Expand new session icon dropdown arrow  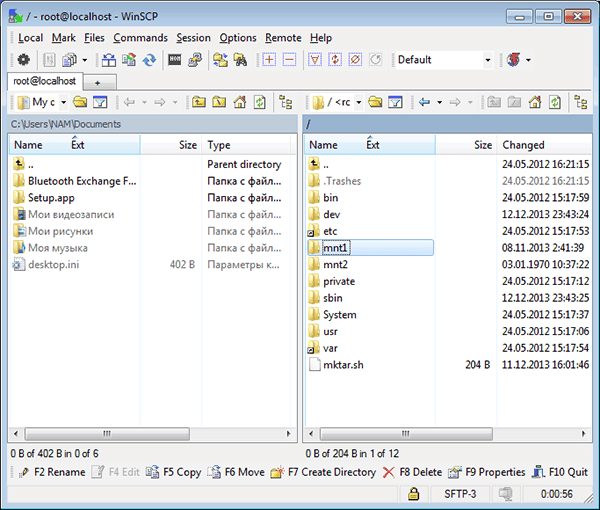528,60
